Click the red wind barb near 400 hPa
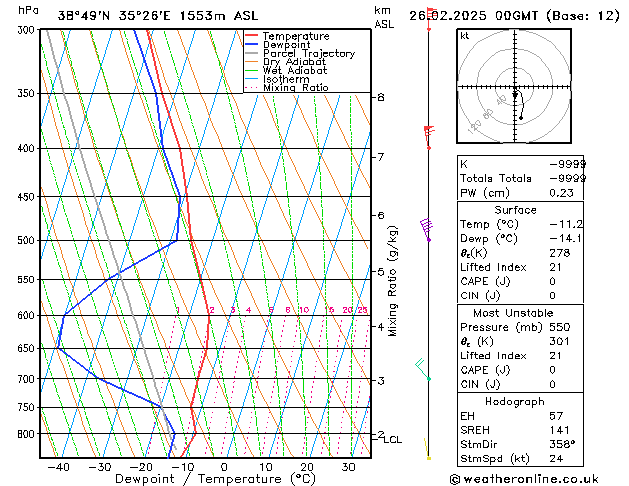The width and height of the screenshot is (629, 486). pos(429,138)
